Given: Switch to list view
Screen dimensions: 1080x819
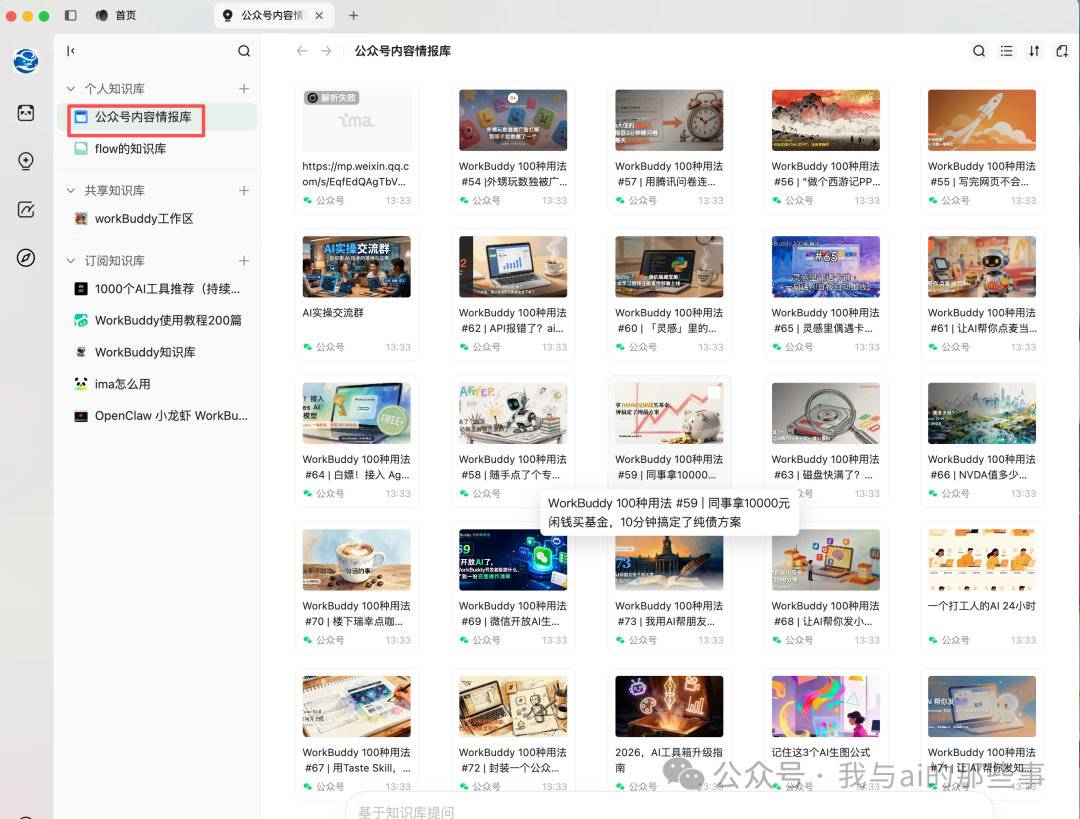Looking at the screenshot, I should pyautogui.click(x=1006, y=51).
